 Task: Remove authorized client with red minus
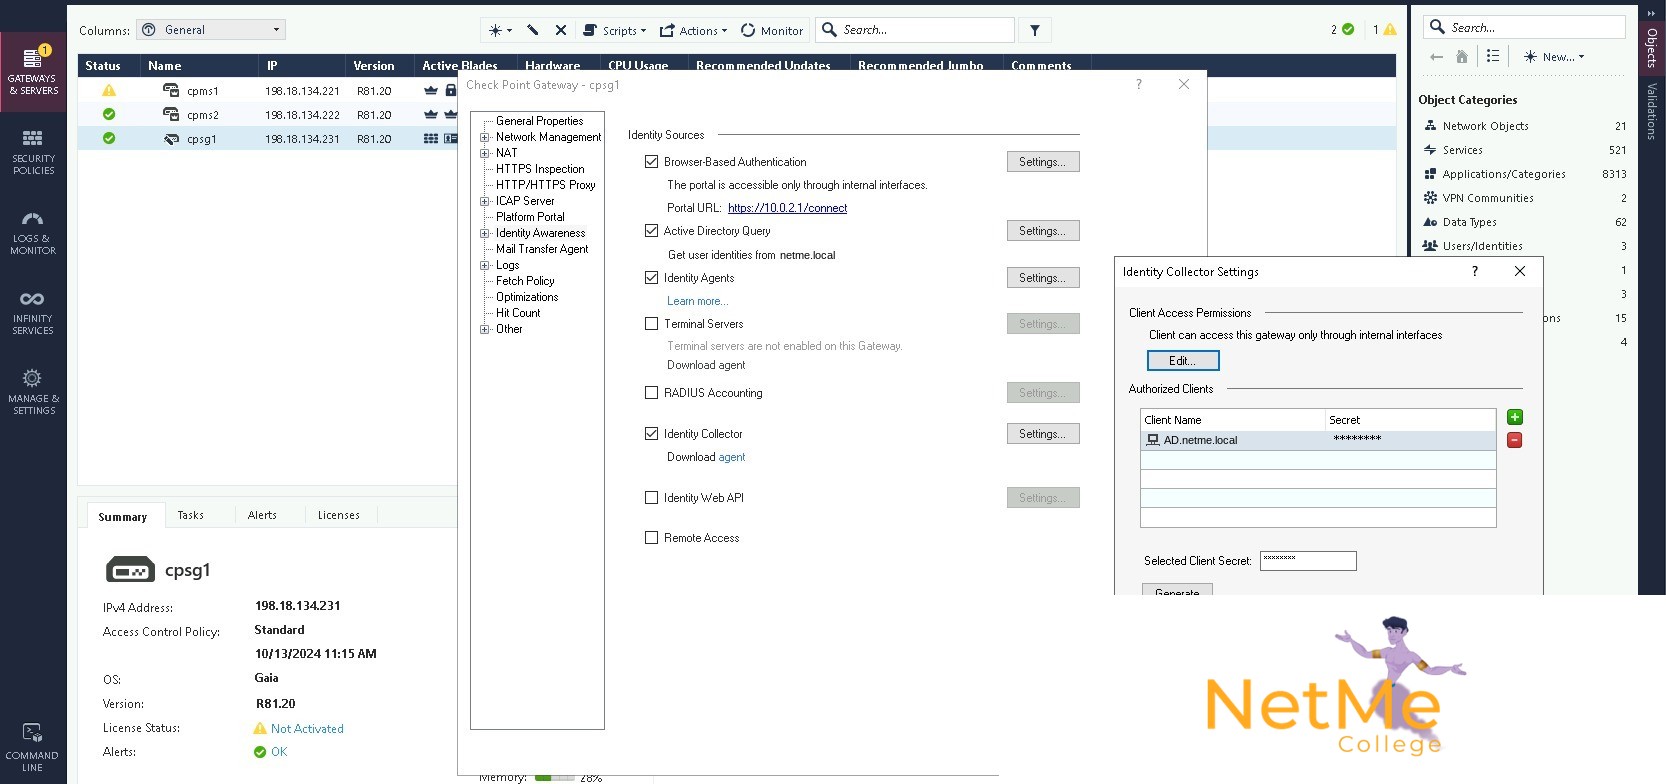click(1515, 440)
